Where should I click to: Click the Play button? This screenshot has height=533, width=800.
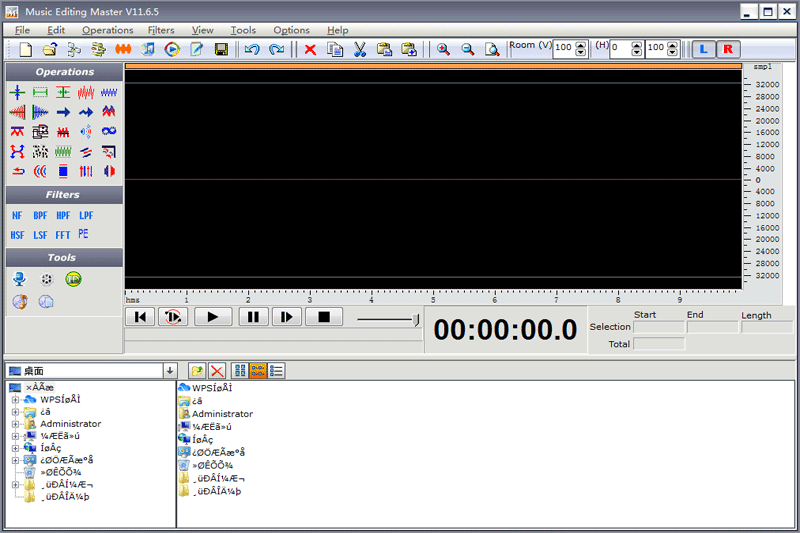pyautogui.click(x=213, y=317)
